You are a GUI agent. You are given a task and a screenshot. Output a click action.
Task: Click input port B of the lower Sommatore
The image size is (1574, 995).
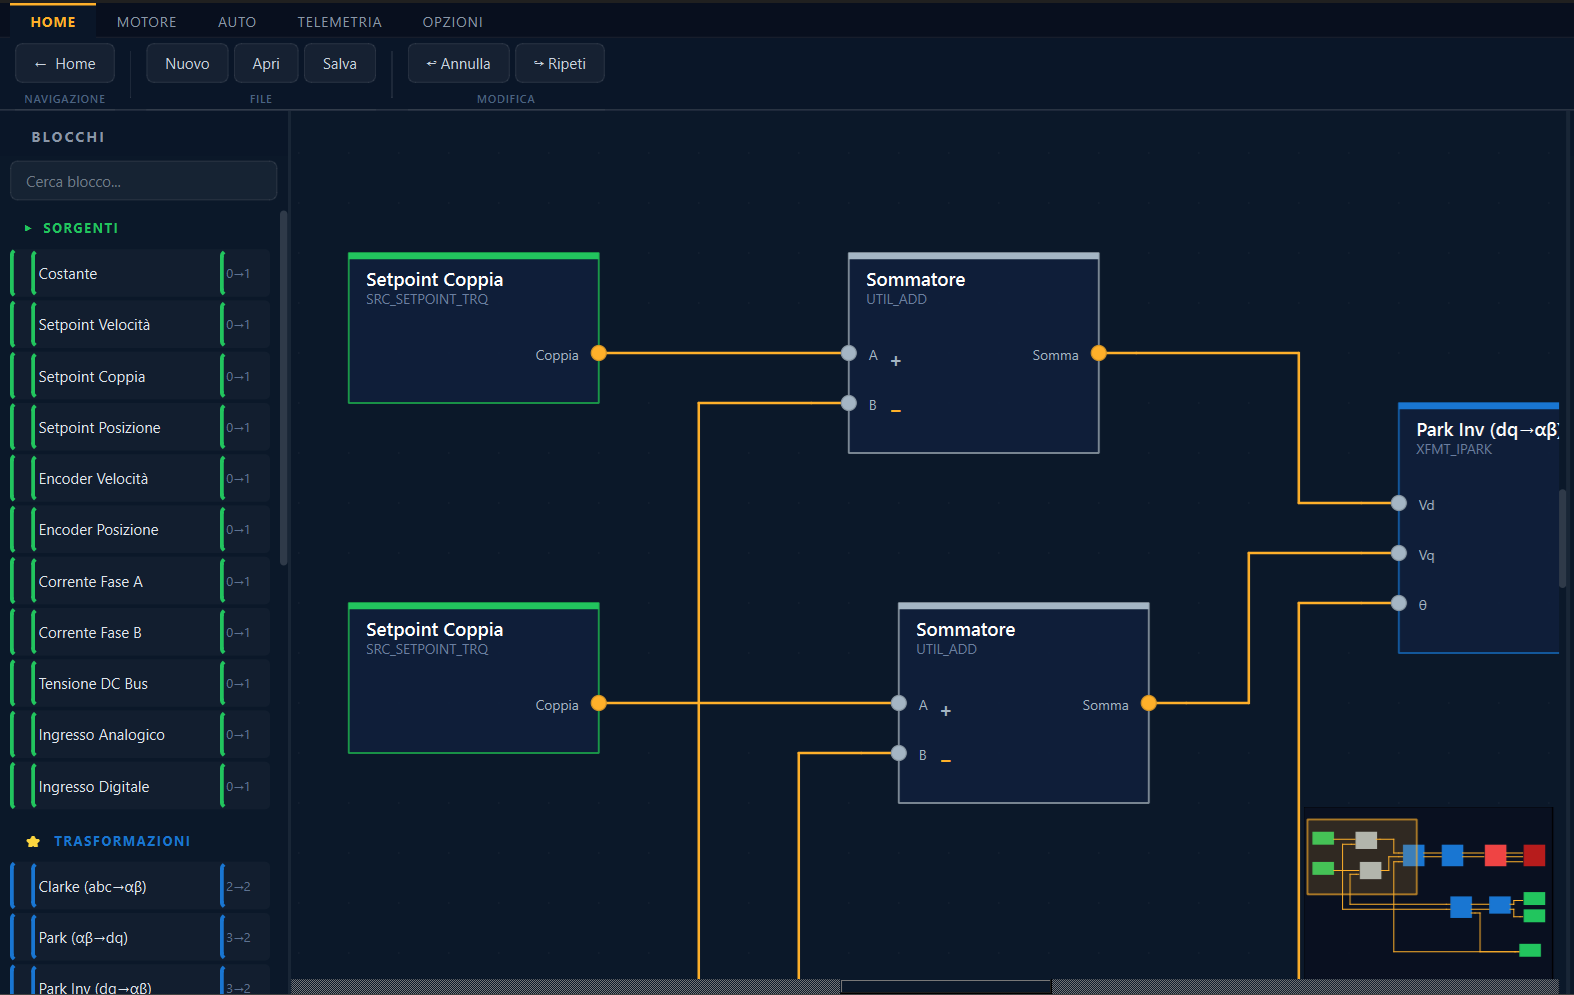[899, 753]
